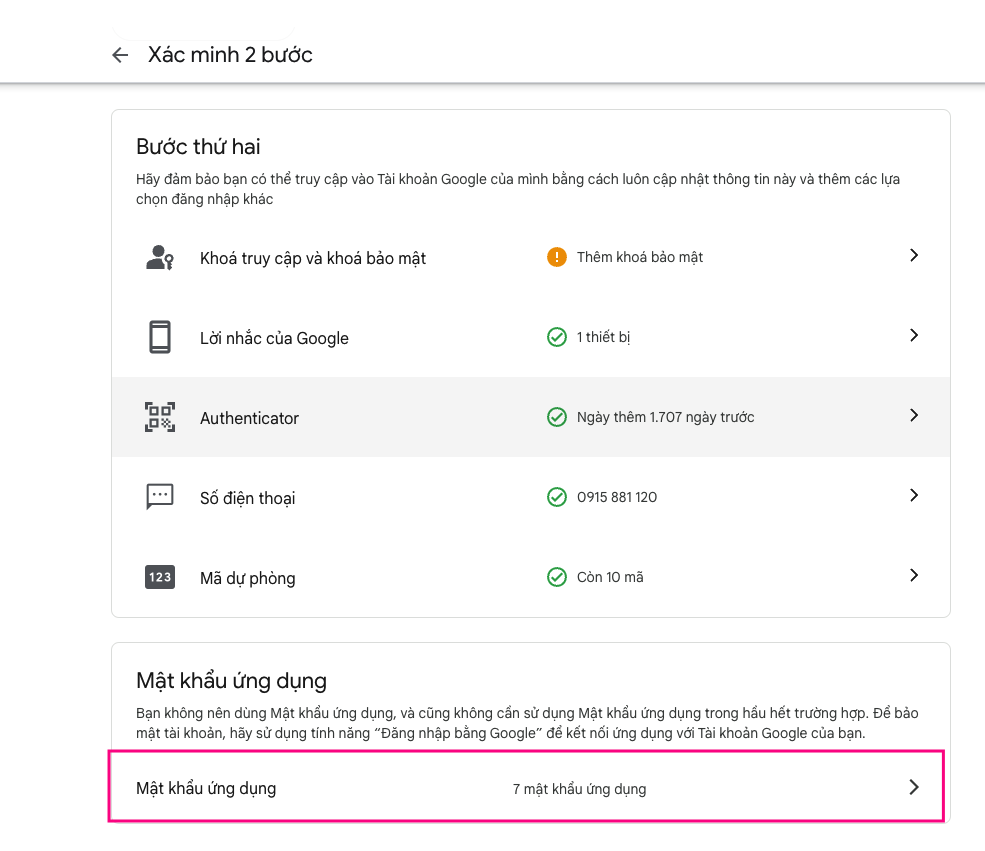
Task: Open Số điện thoại row chevron
Action: click(913, 495)
